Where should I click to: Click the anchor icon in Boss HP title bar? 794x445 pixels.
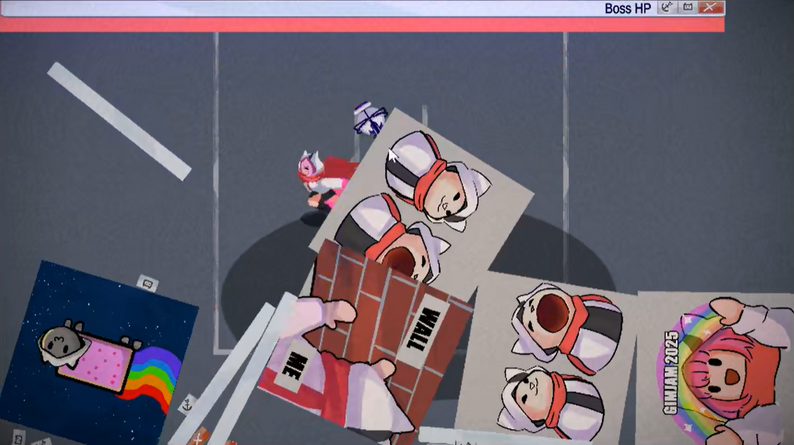point(667,7)
